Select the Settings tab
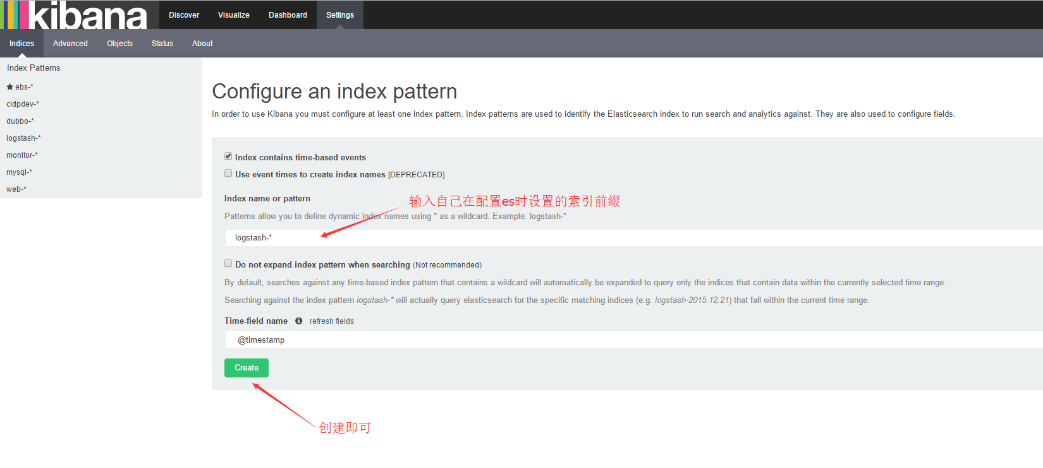 (x=340, y=15)
